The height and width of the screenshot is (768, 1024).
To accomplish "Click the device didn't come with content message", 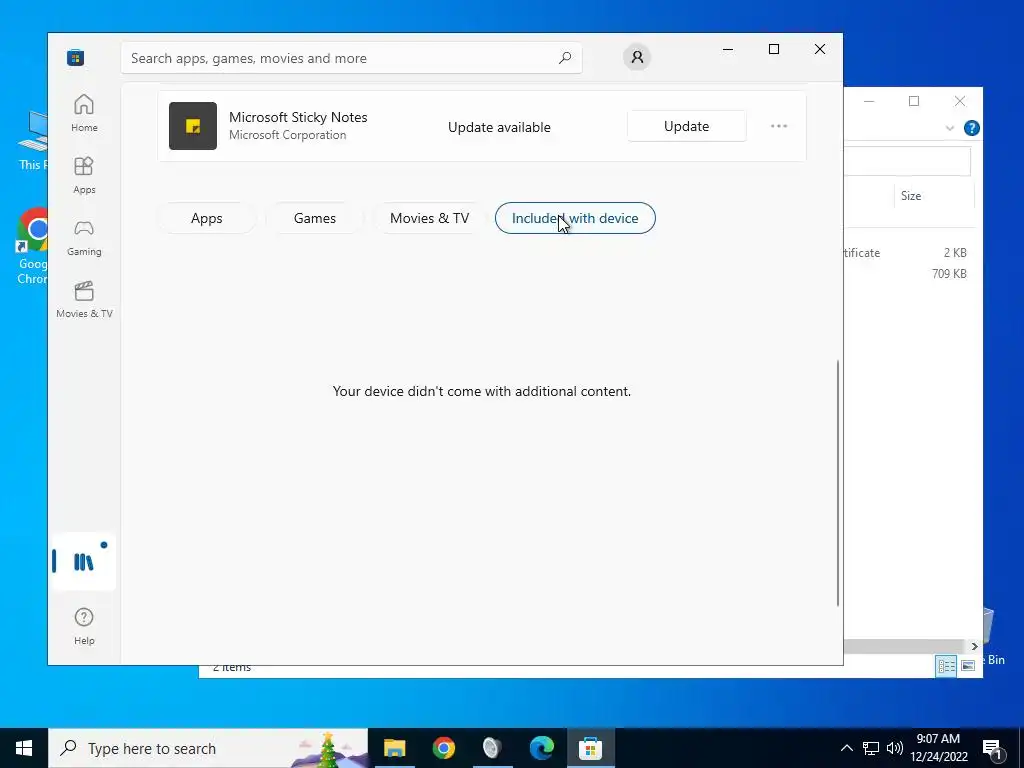I will coord(482,392).
